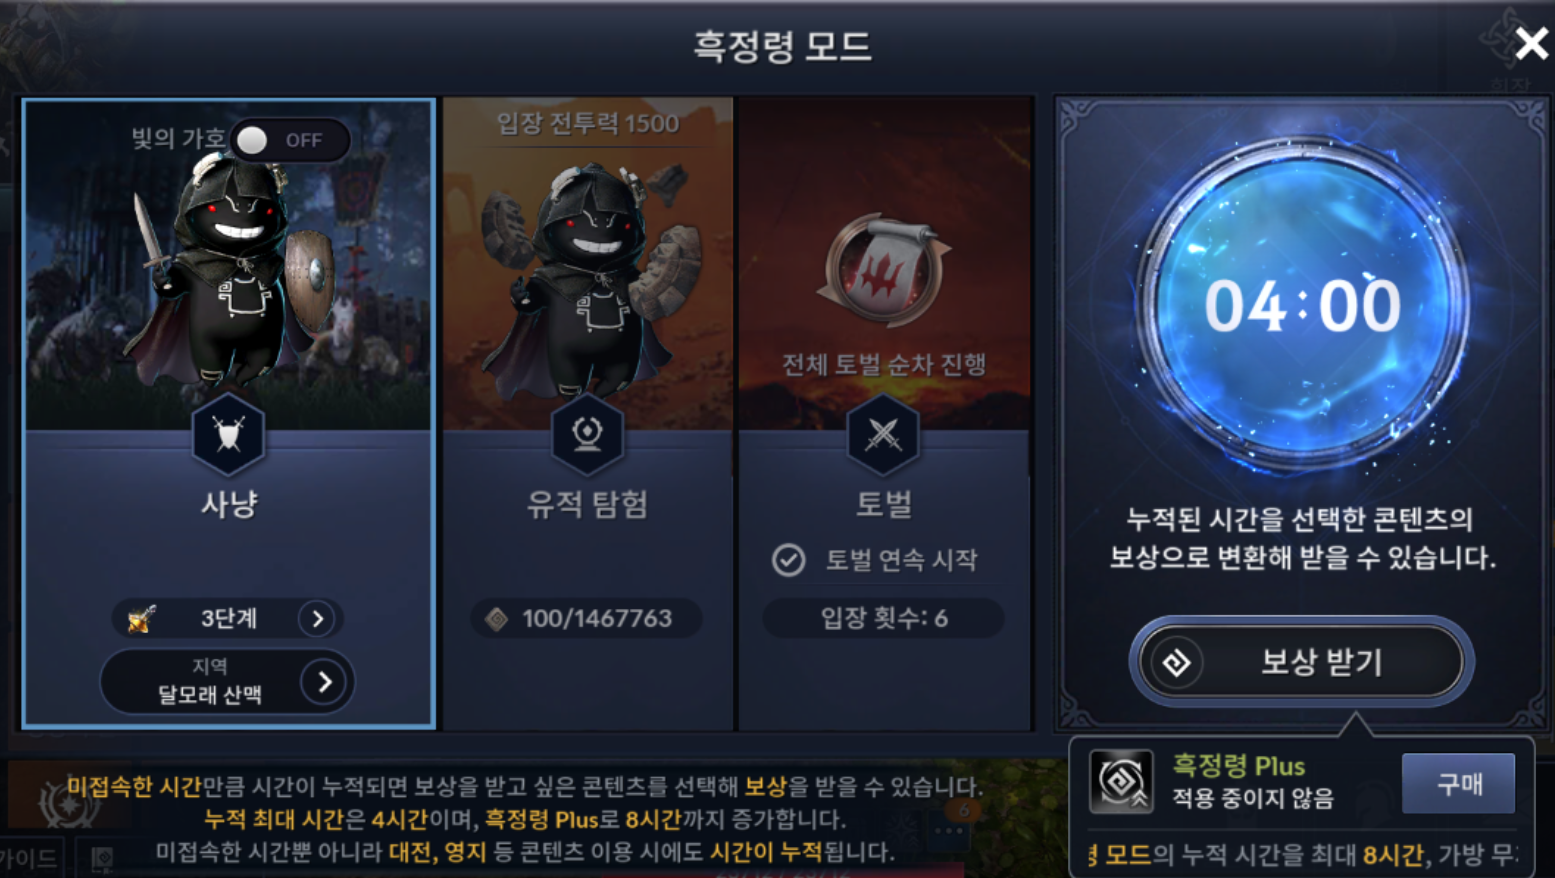Screen dimensions: 1555x878
Task: Click the 토벌 crossed swords hexagon icon
Action: pos(883,434)
